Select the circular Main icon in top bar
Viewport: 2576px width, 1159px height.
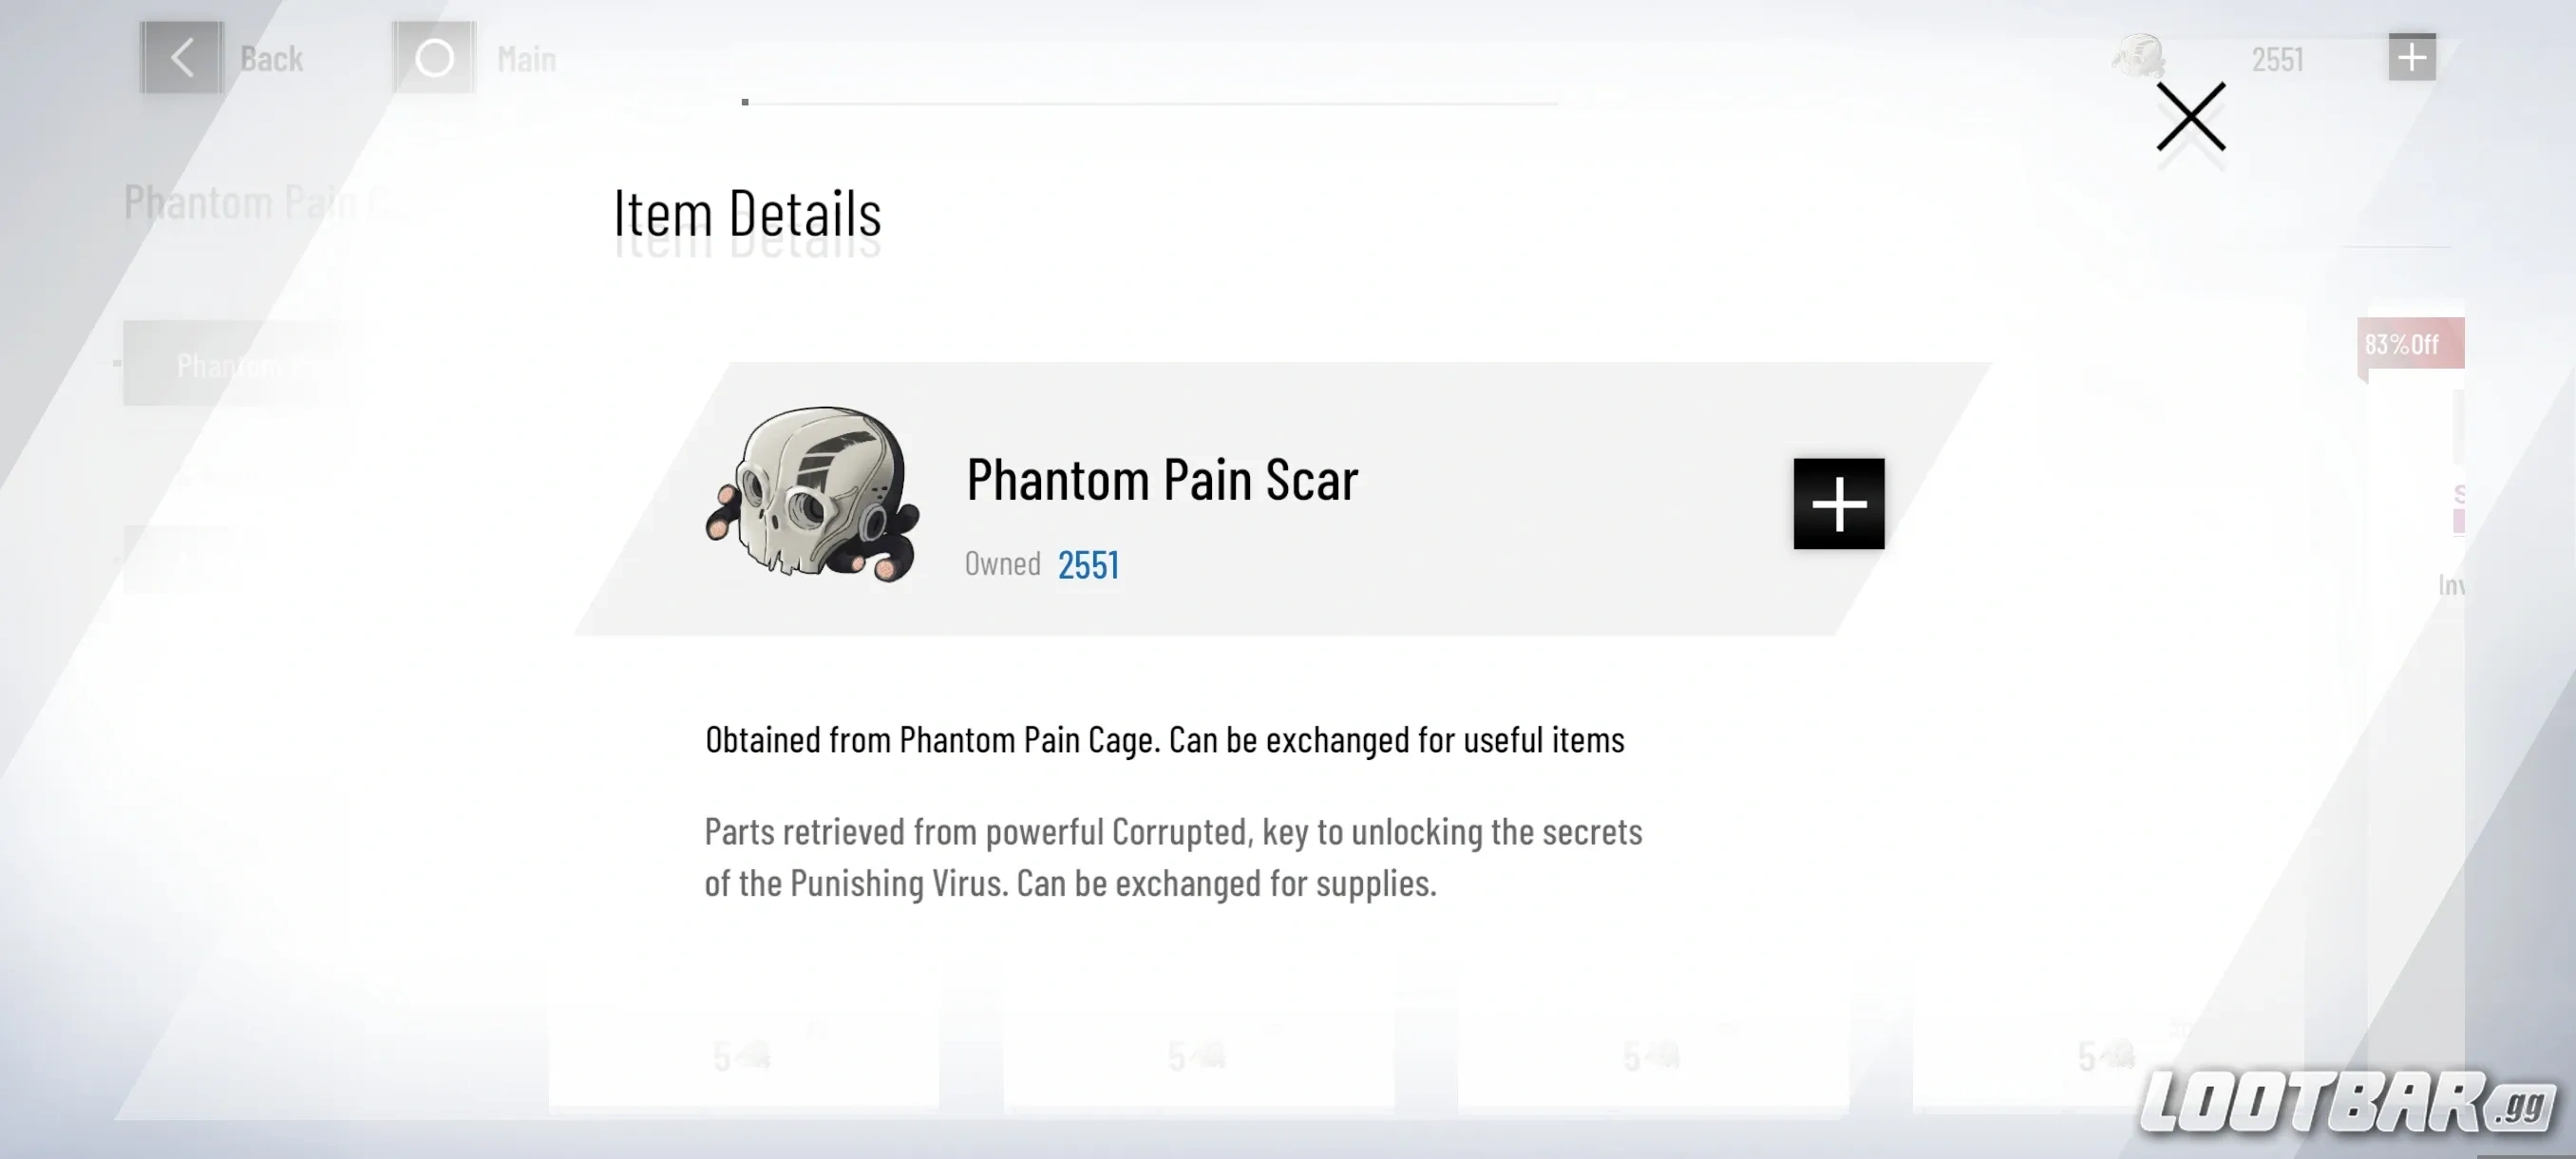tap(434, 57)
